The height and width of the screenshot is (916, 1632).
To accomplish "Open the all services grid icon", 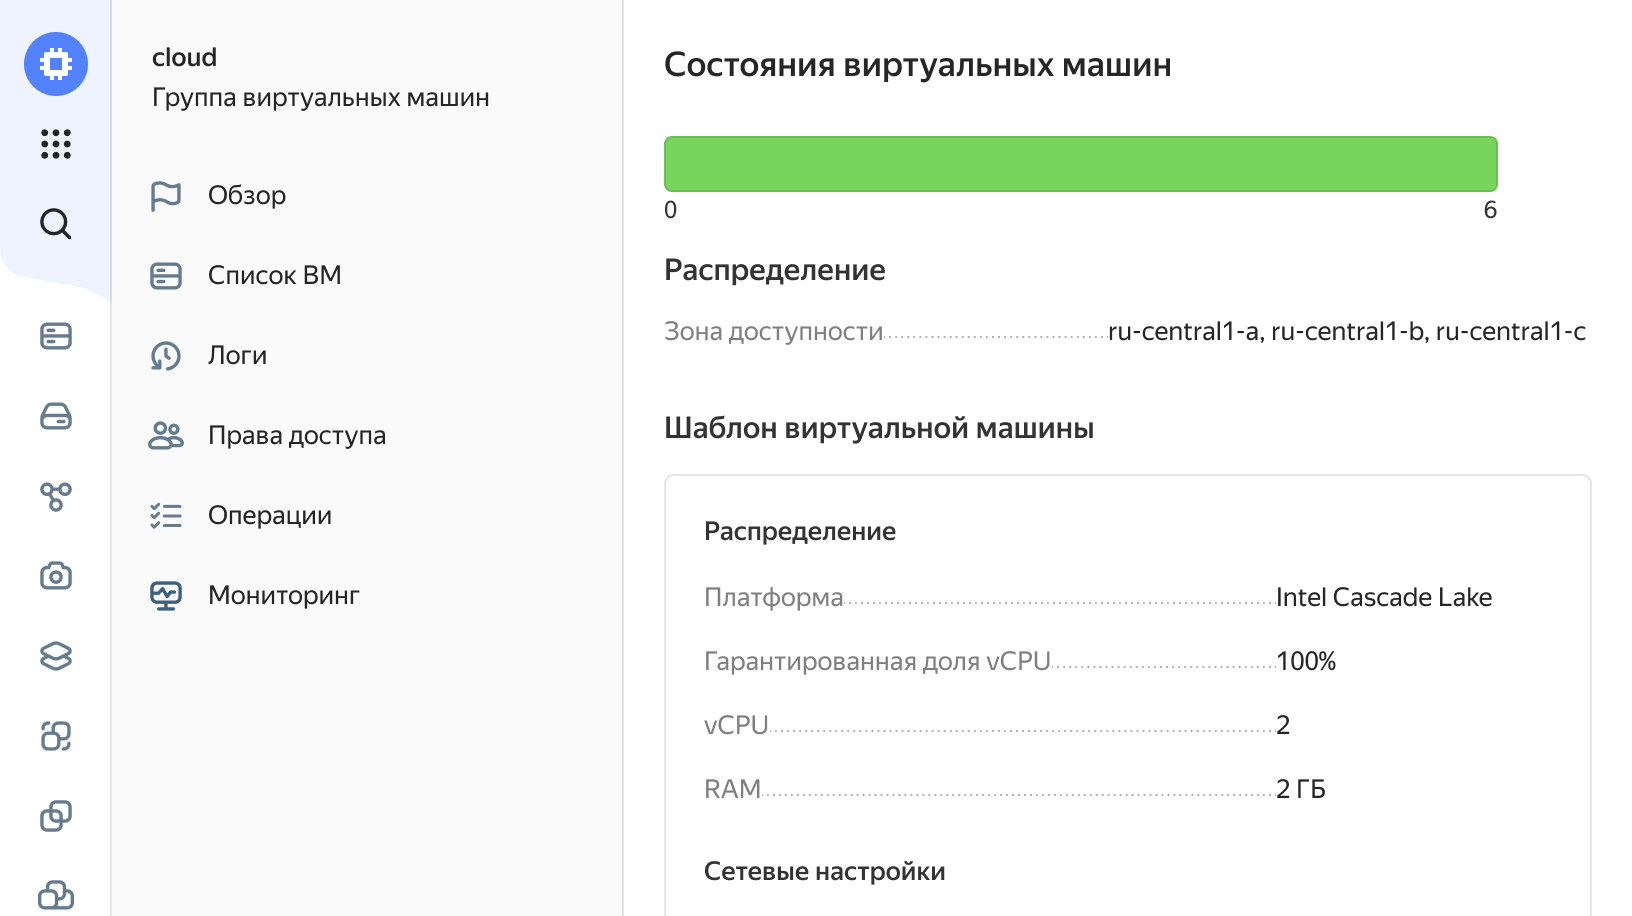I will pyautogui.click(x=56, y=144).
